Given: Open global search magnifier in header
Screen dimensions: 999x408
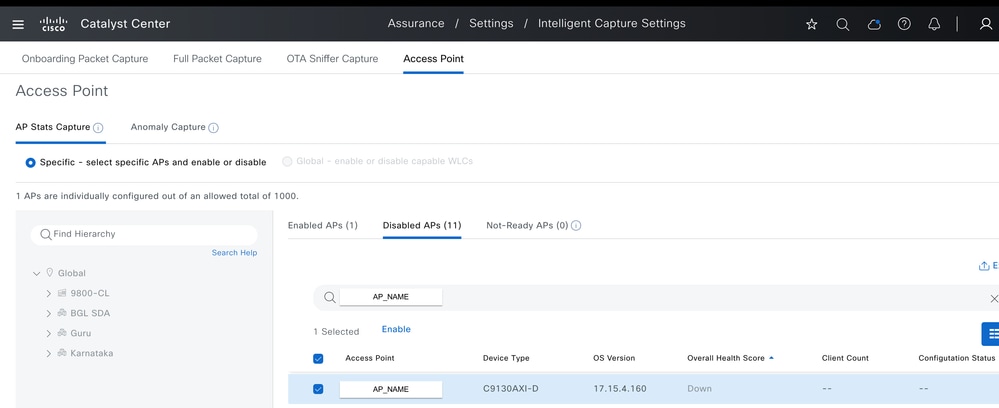Looking at the screenshot, I should [842, 24].
